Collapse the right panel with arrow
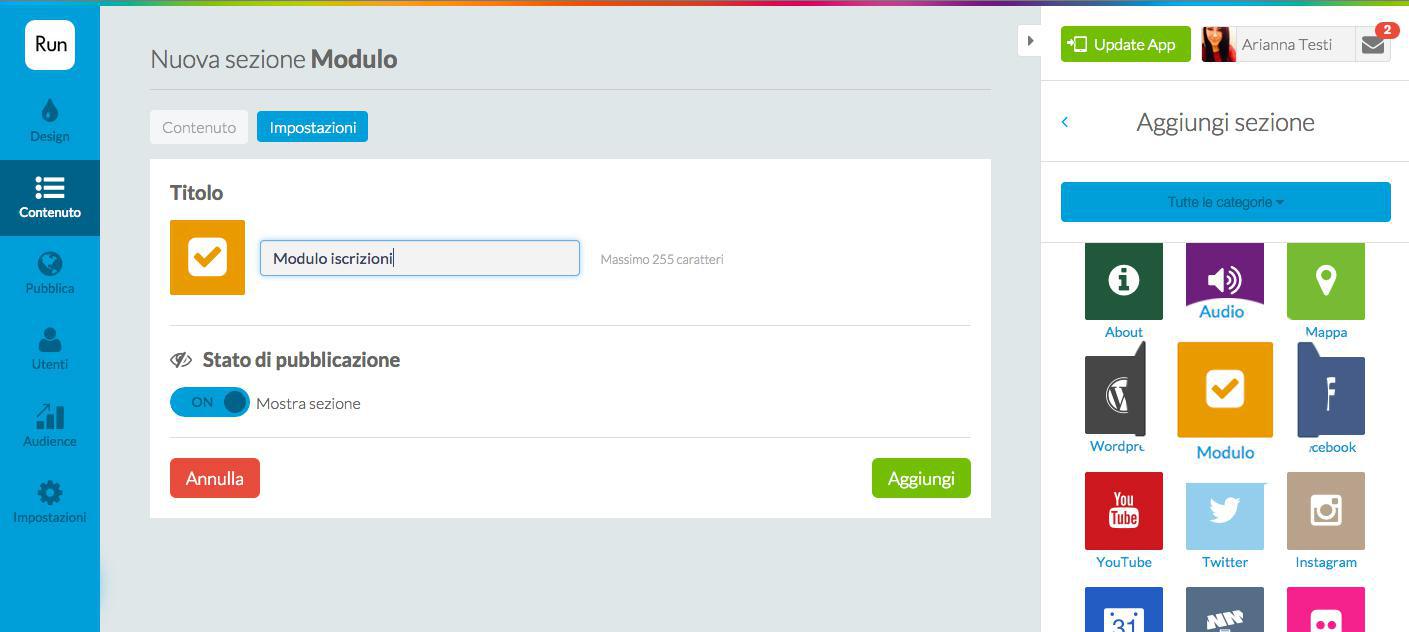This screenshot has height=632, width=1409. 1029,41
